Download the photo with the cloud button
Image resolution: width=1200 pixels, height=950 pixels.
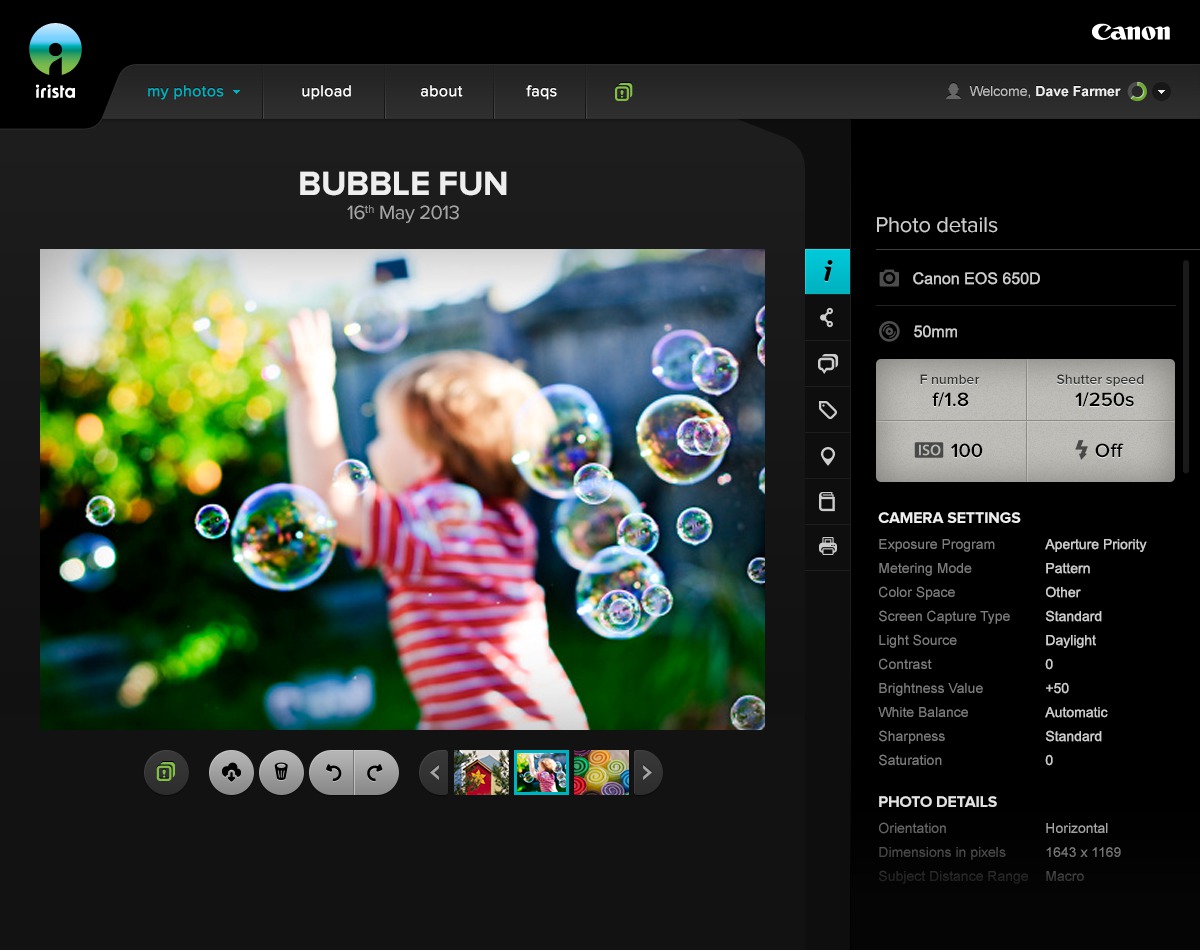click(231, 772)
